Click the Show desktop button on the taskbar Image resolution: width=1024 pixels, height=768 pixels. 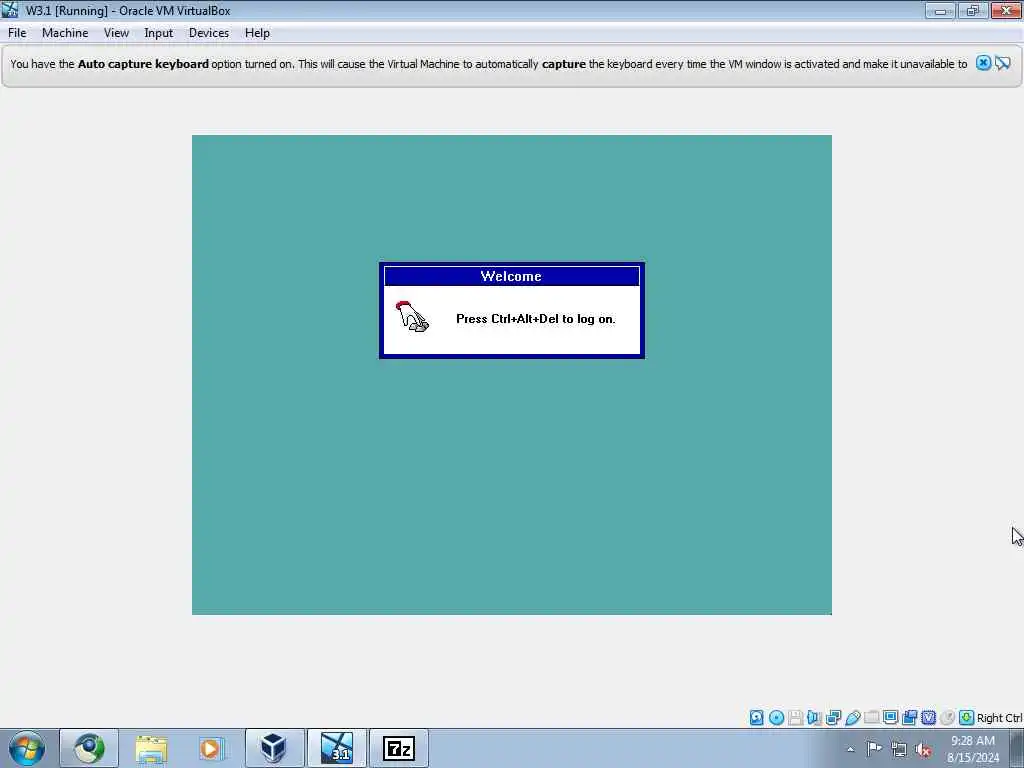pyautogui.click(x=1017, y=748)
